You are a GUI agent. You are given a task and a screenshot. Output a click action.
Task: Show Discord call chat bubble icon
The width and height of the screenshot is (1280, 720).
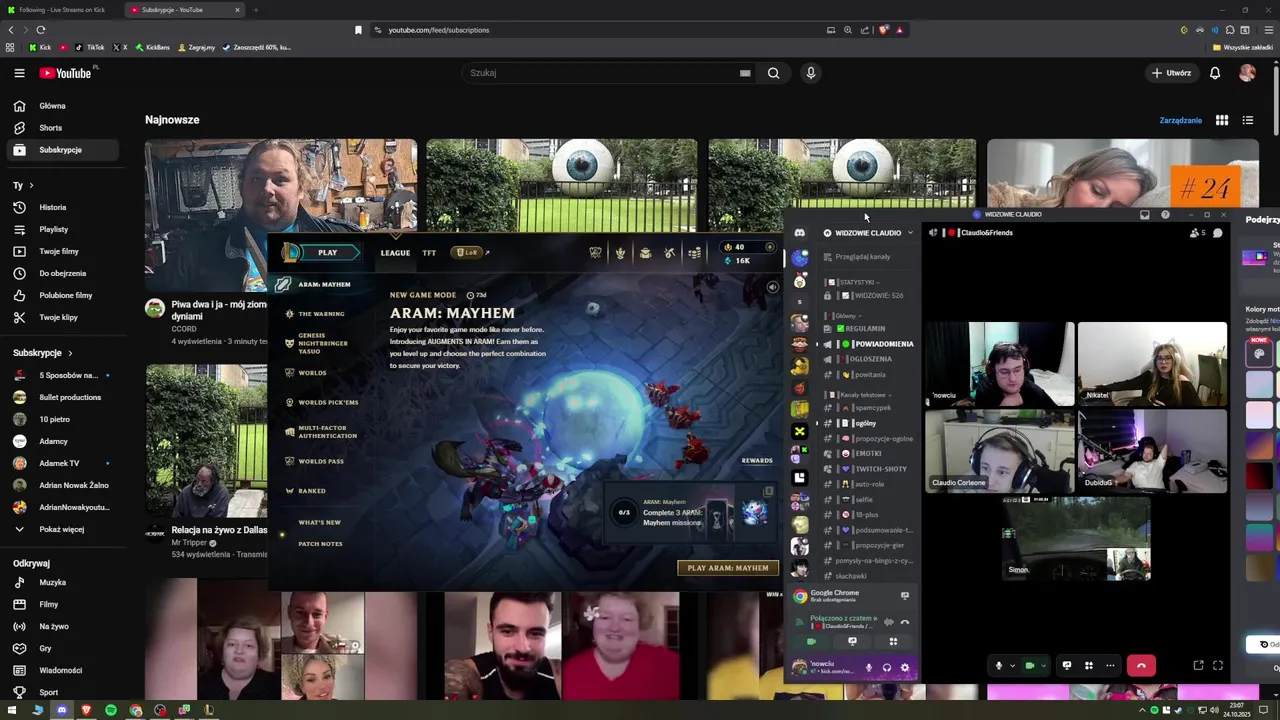[1217, 233]
